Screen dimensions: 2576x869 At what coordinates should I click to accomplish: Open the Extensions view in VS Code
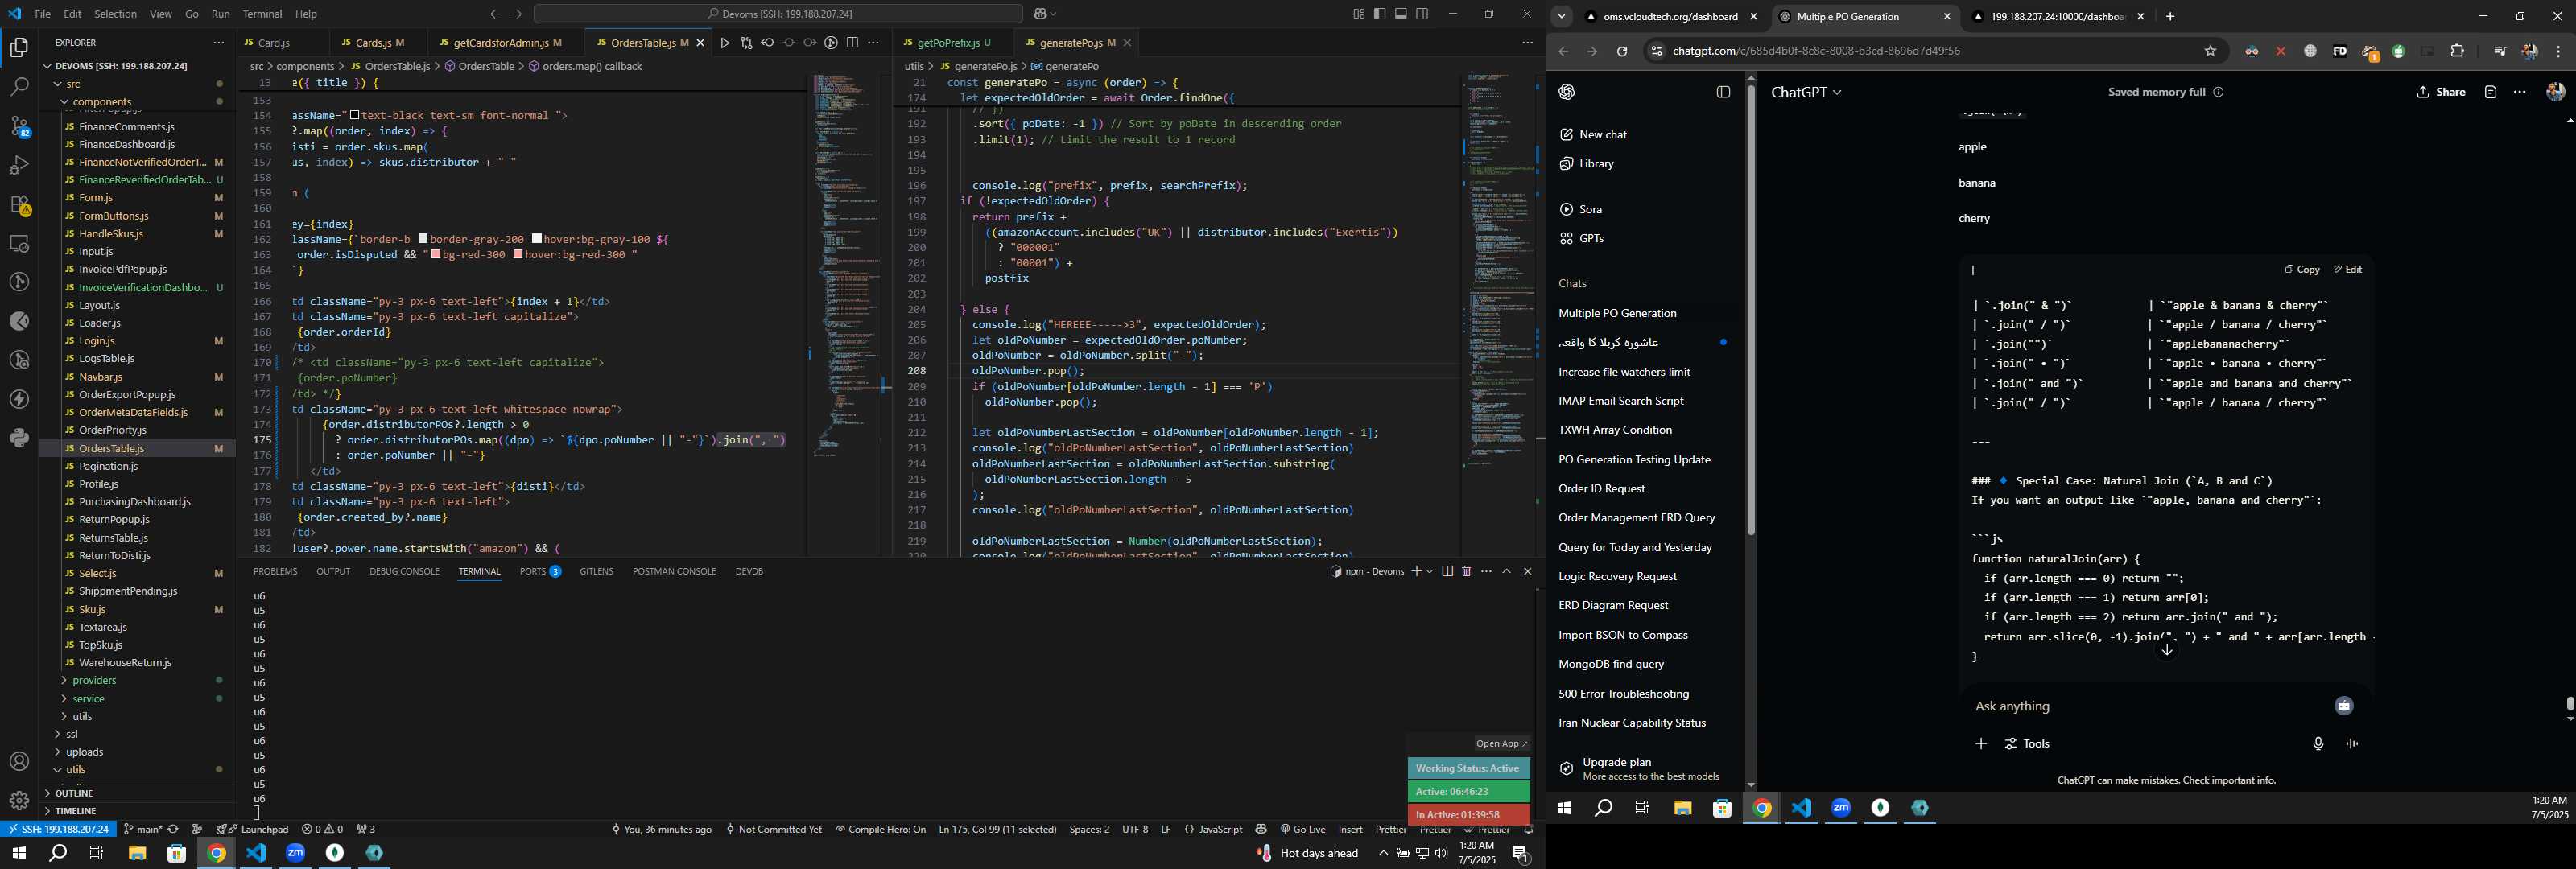(19, 205)
